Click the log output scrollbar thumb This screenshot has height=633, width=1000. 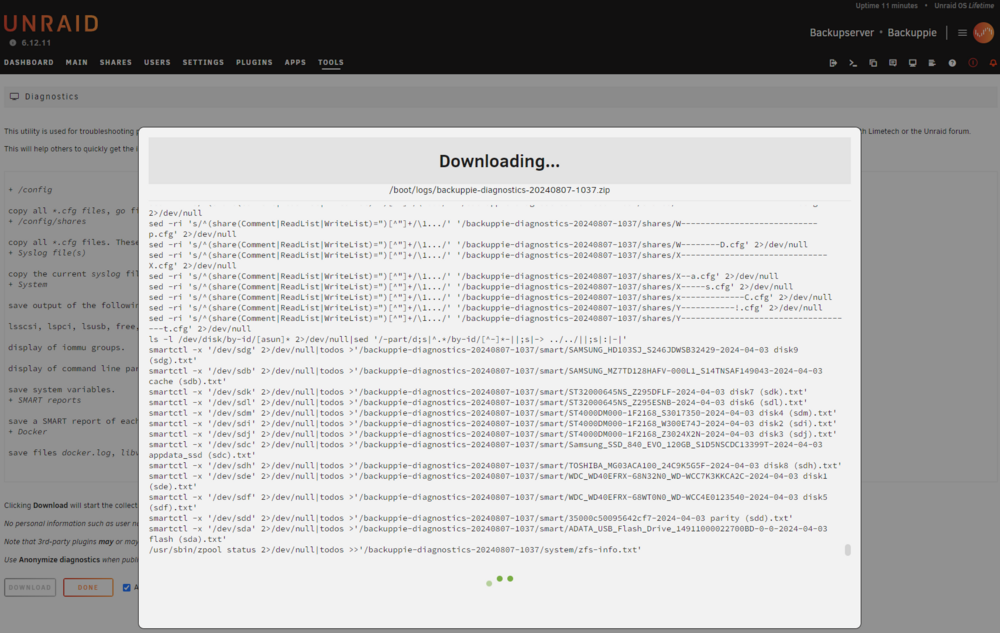coord(848,549)
